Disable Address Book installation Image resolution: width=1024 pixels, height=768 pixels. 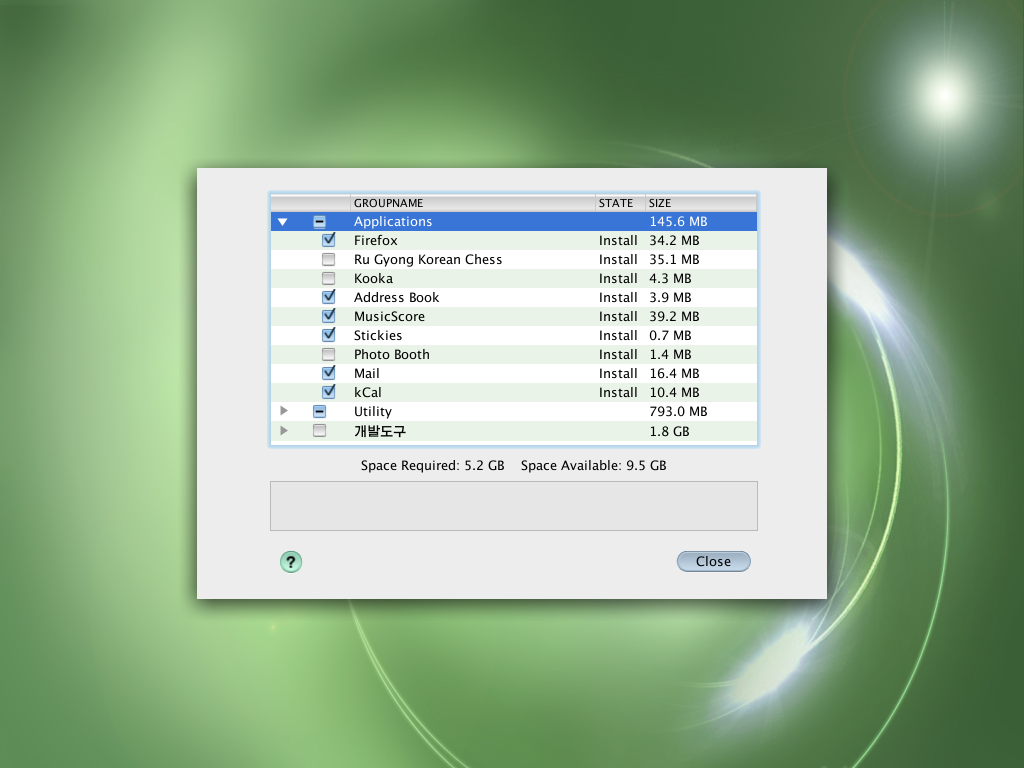pyautogui.click(x=329, y=297)
